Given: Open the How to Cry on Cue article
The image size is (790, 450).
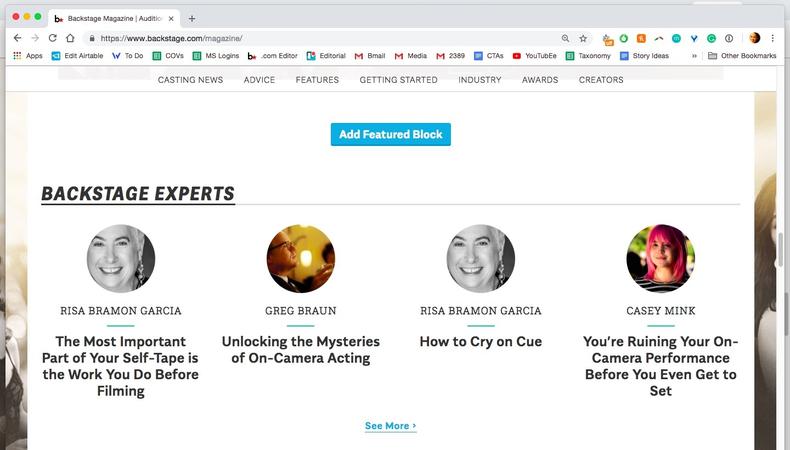Looking at the screenshot, I should coord(480,342).
